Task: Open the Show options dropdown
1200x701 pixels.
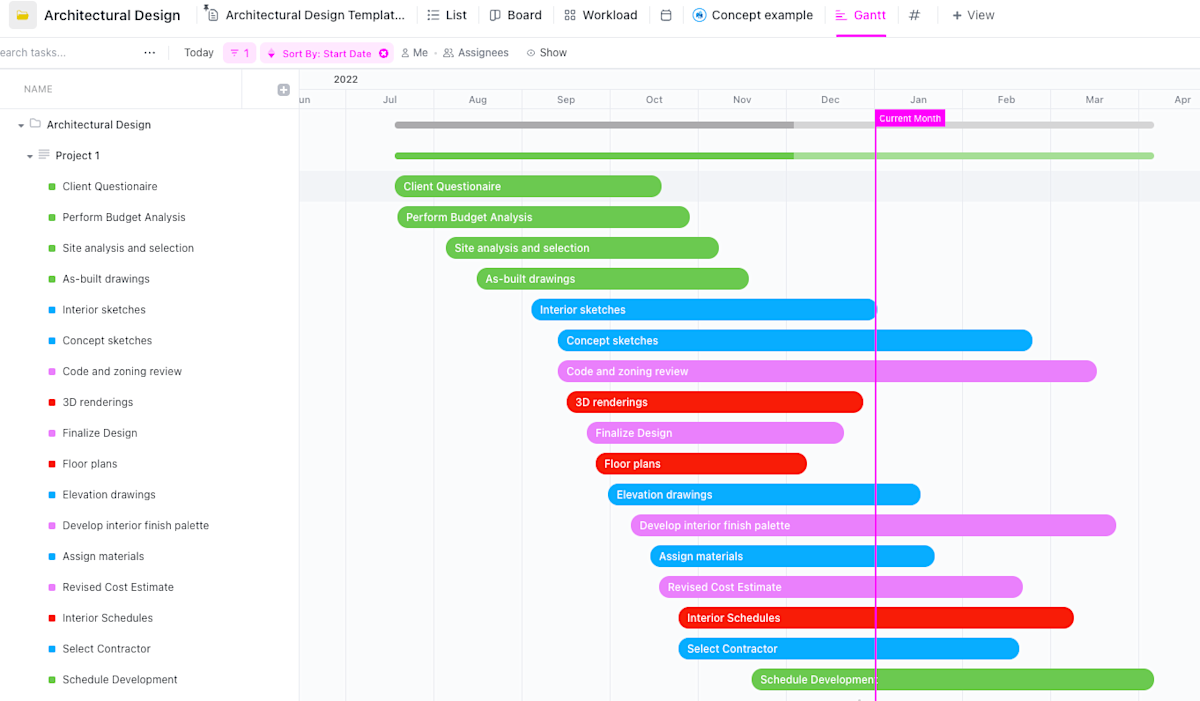Action: (546, 52)
